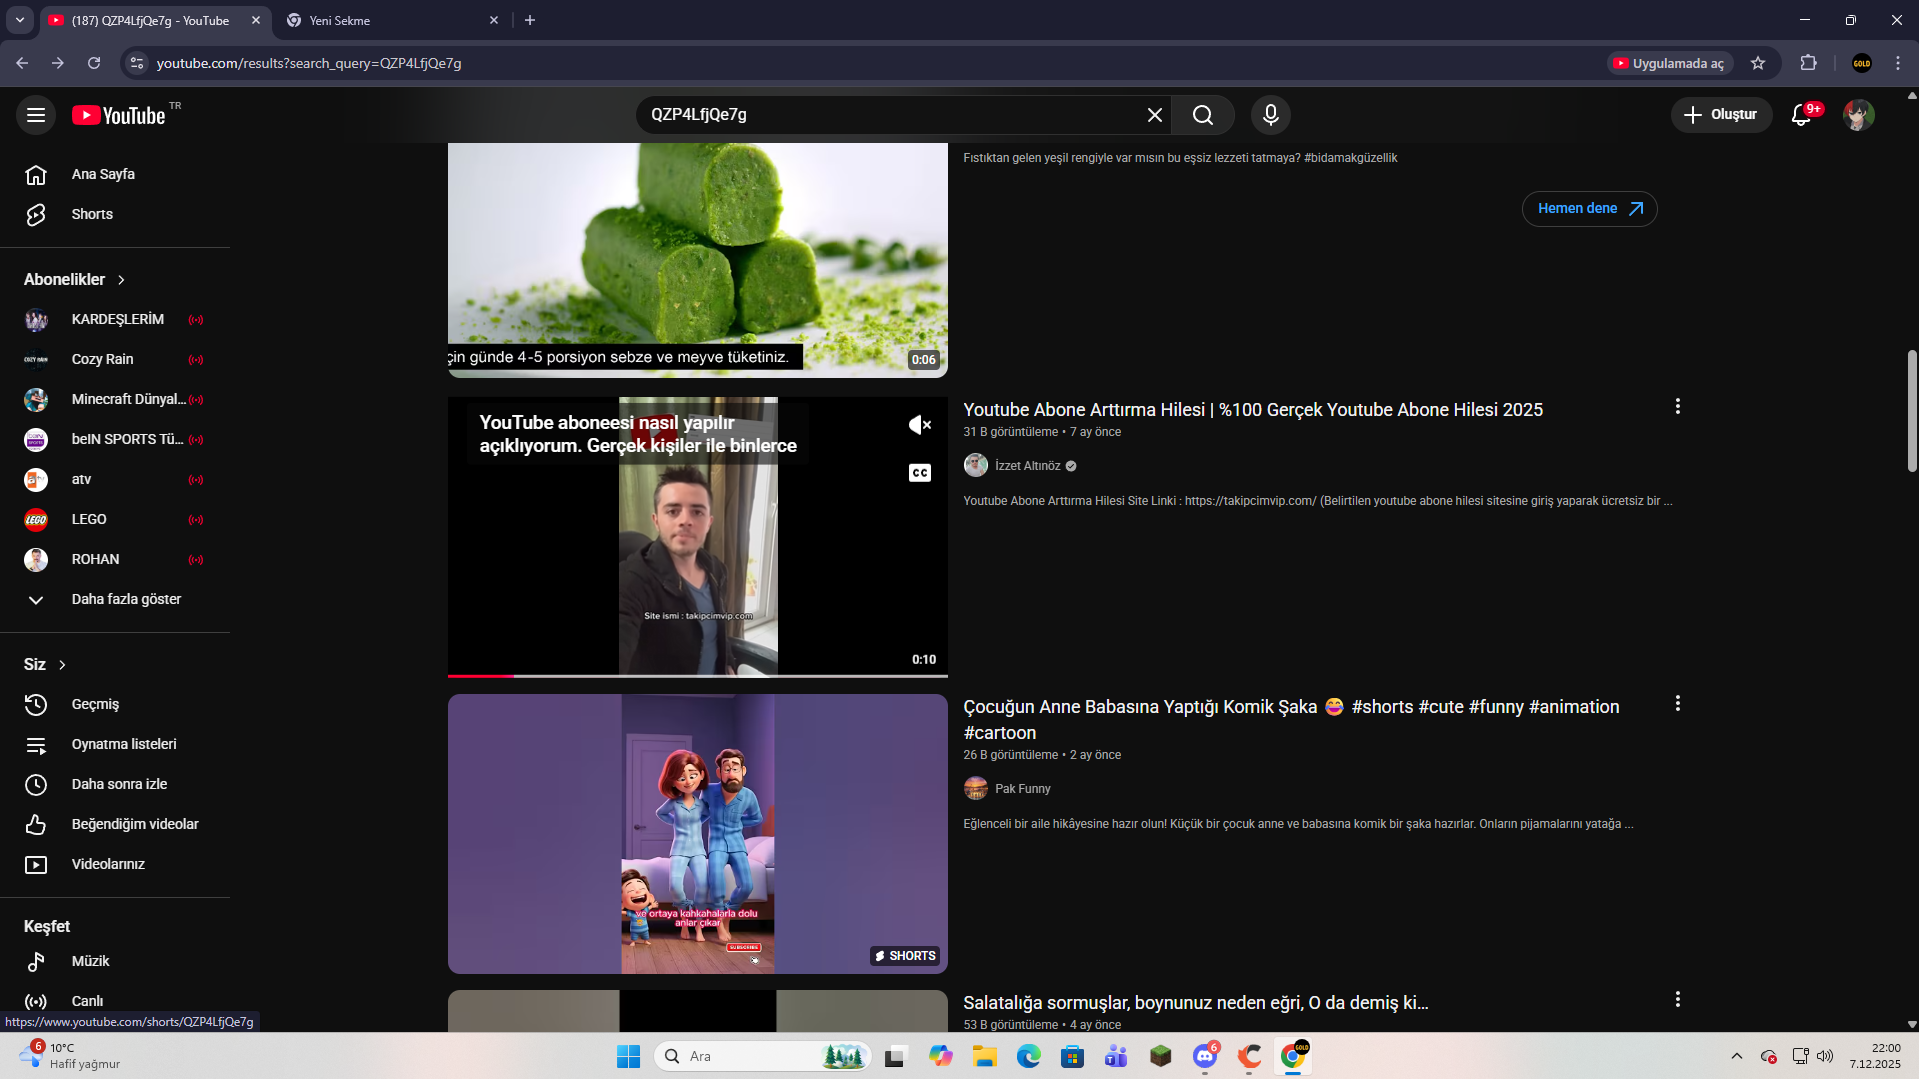This screenshot has height=1079, width=1919.
Task: Show hidden system tray icons
Action: coord(1737,1057)
